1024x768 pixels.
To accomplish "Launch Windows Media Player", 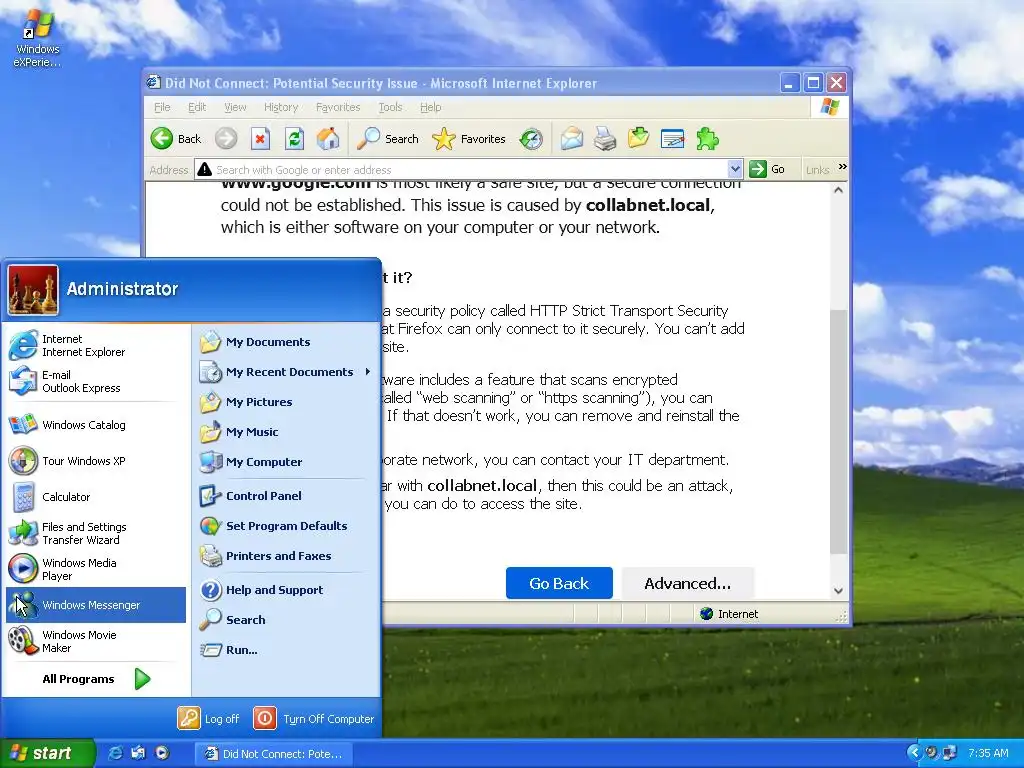I will tap(95, 569).
